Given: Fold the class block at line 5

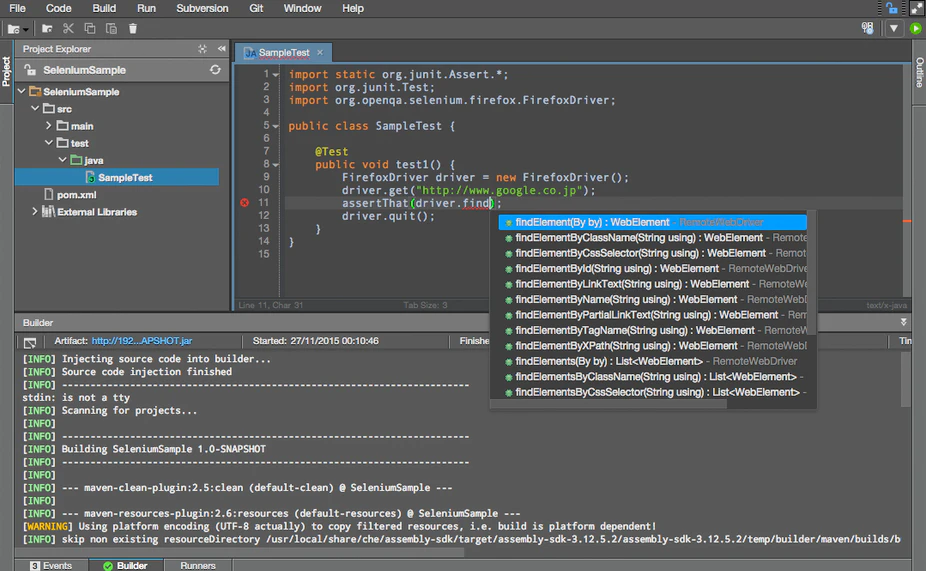Looking at the screenshot, I should pyautogui.click(x=276, y=126).
